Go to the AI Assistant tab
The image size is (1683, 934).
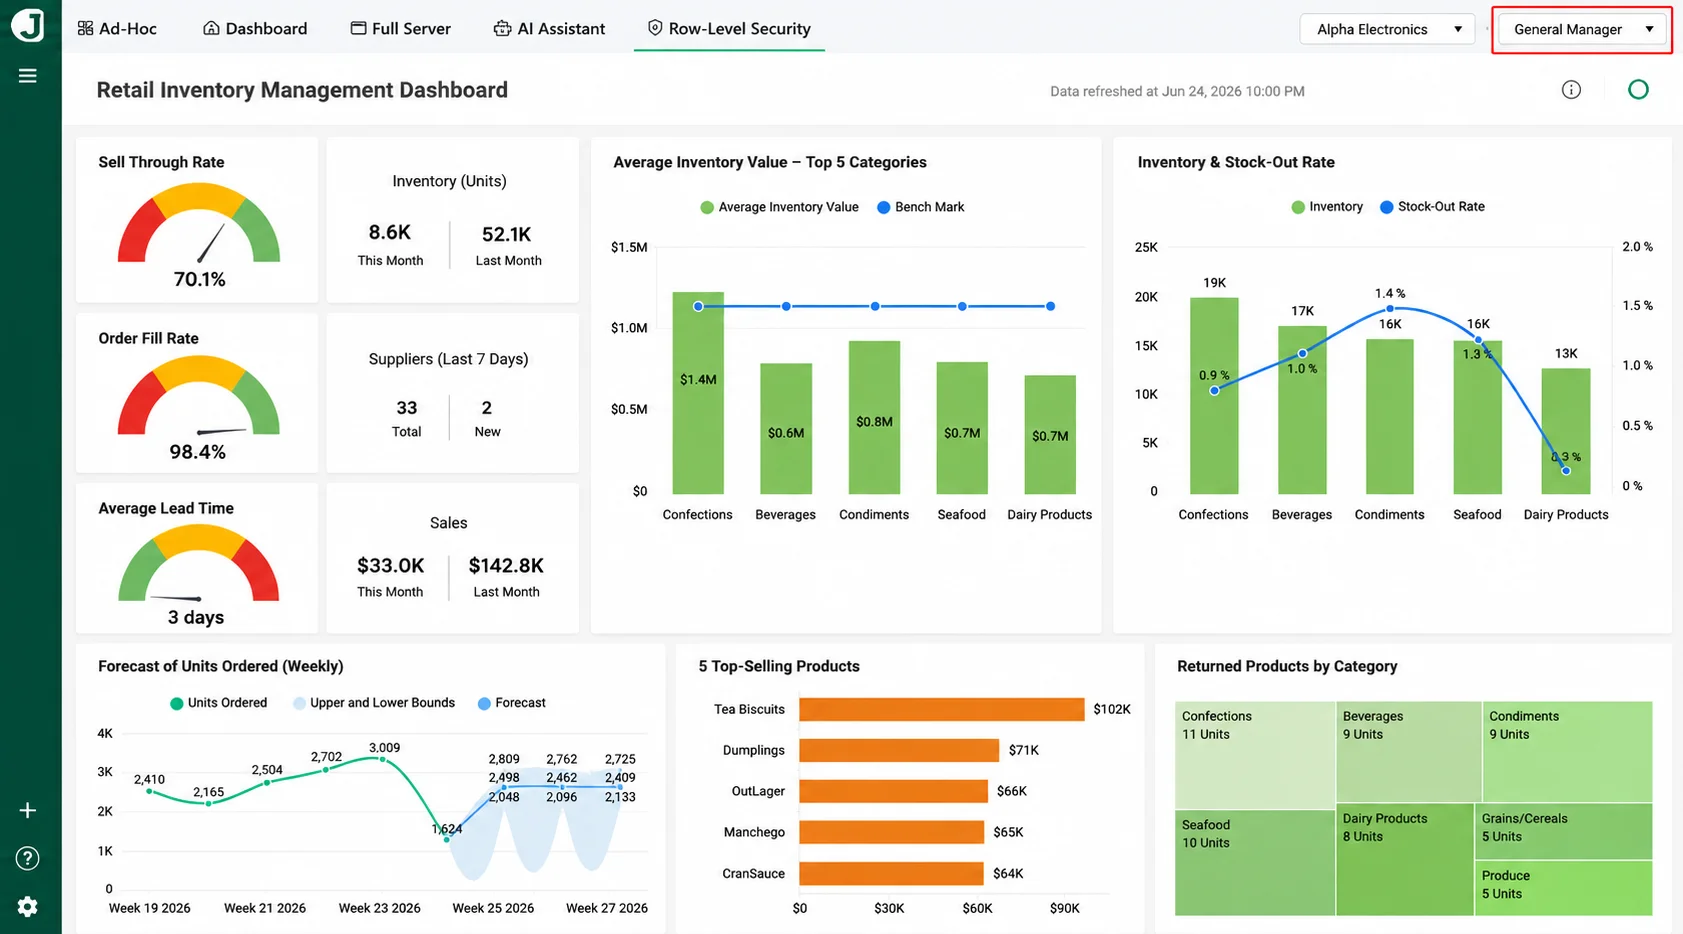click(x=549, y=28)
